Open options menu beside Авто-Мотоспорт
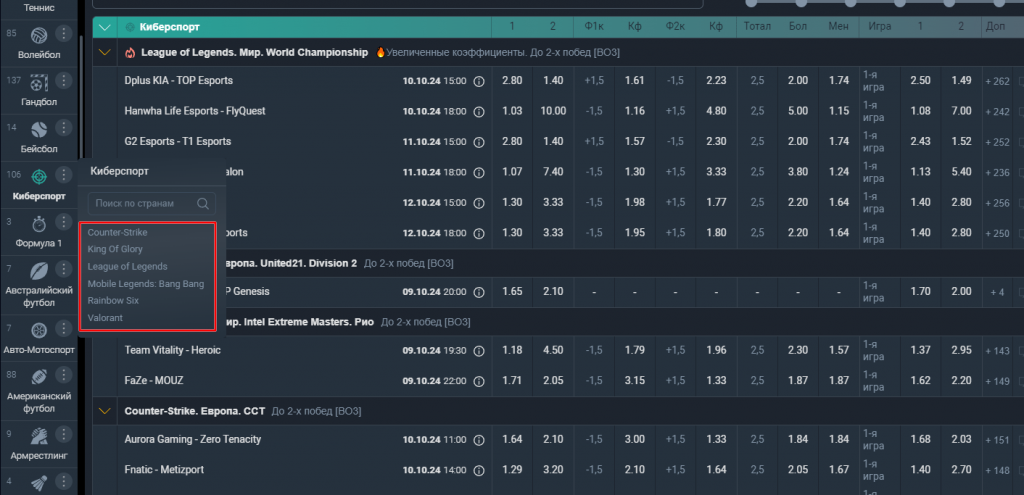The width and height of the screenshot is (1024, 495). click(x=63, y=329)
